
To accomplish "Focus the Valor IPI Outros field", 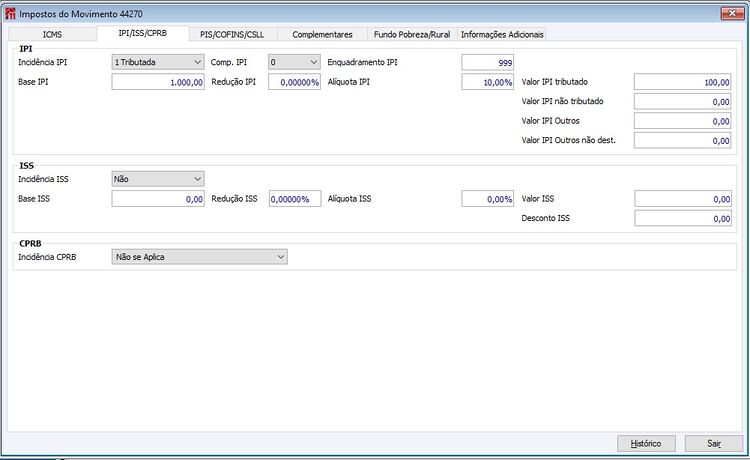I will click(x=683, y=121).
